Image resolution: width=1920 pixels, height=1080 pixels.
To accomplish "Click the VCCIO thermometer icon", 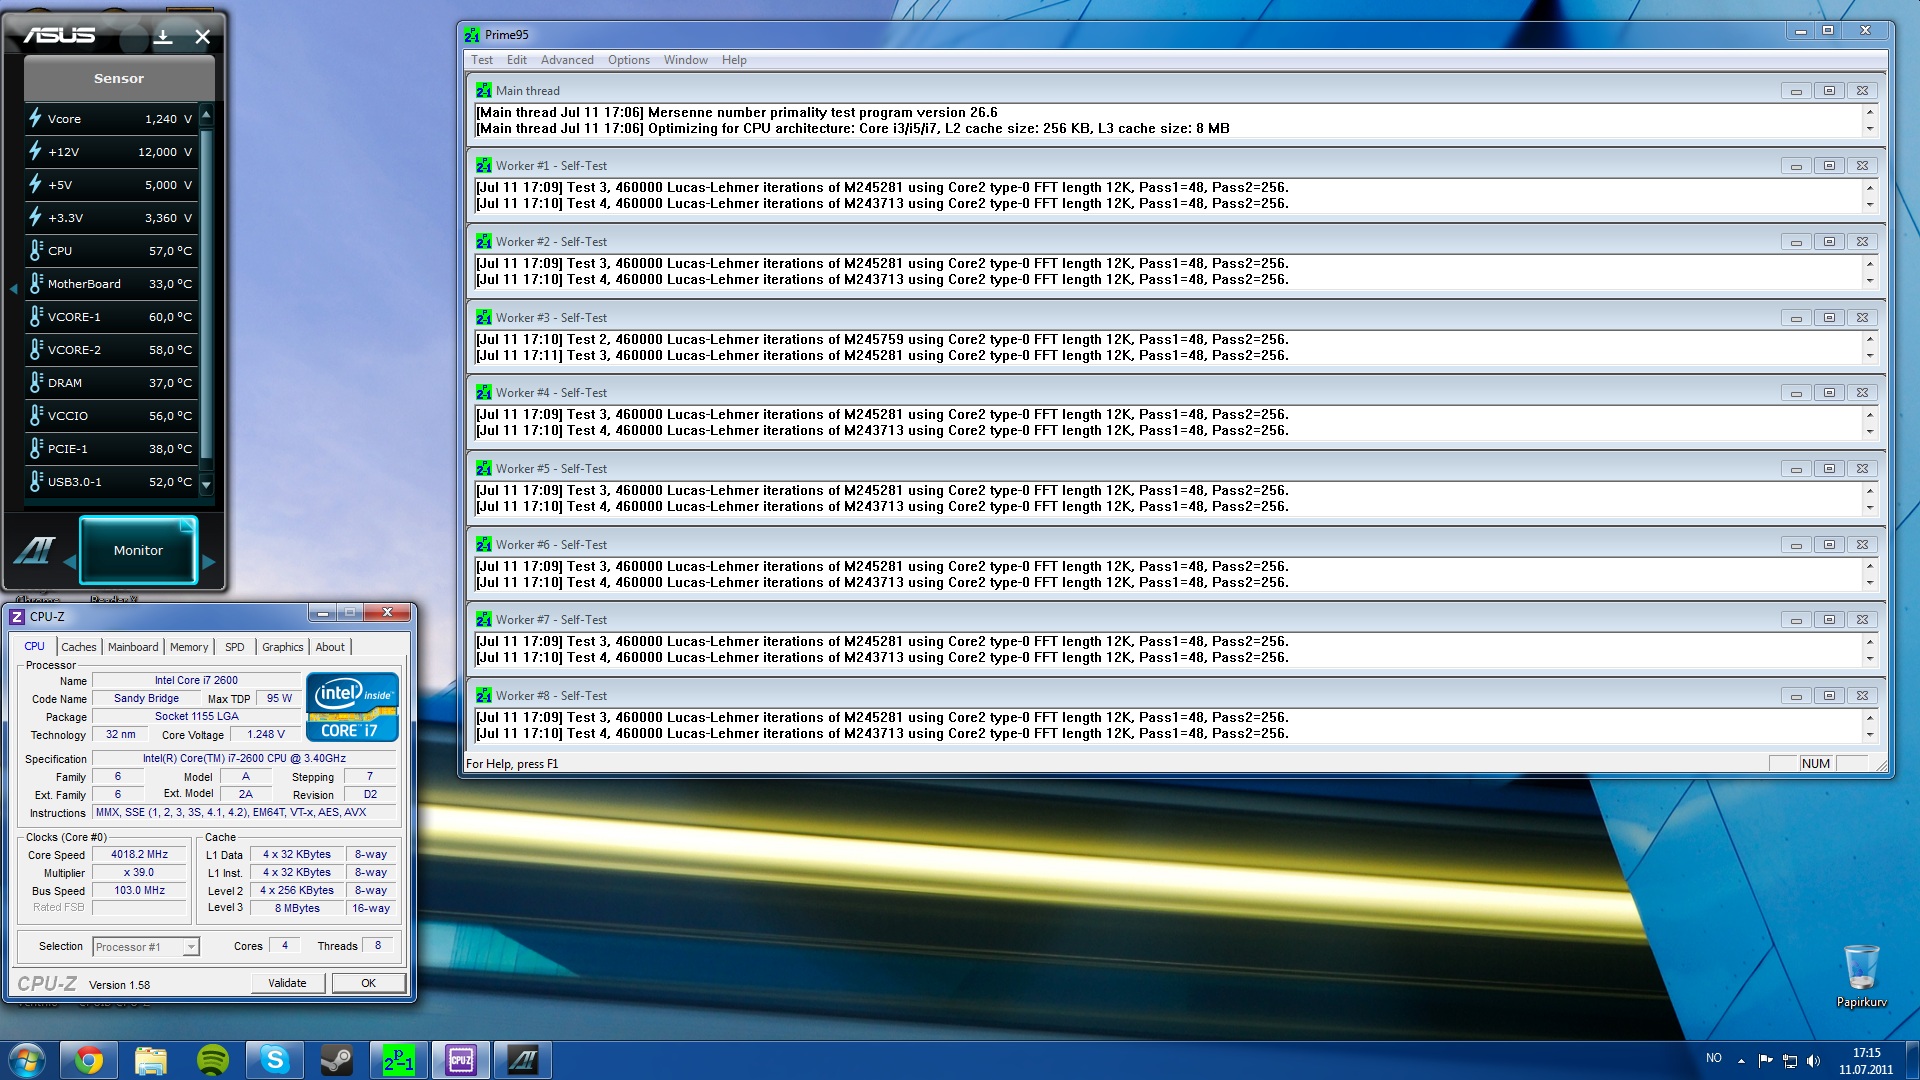I will pyautogui.click(x=36, y=415).
